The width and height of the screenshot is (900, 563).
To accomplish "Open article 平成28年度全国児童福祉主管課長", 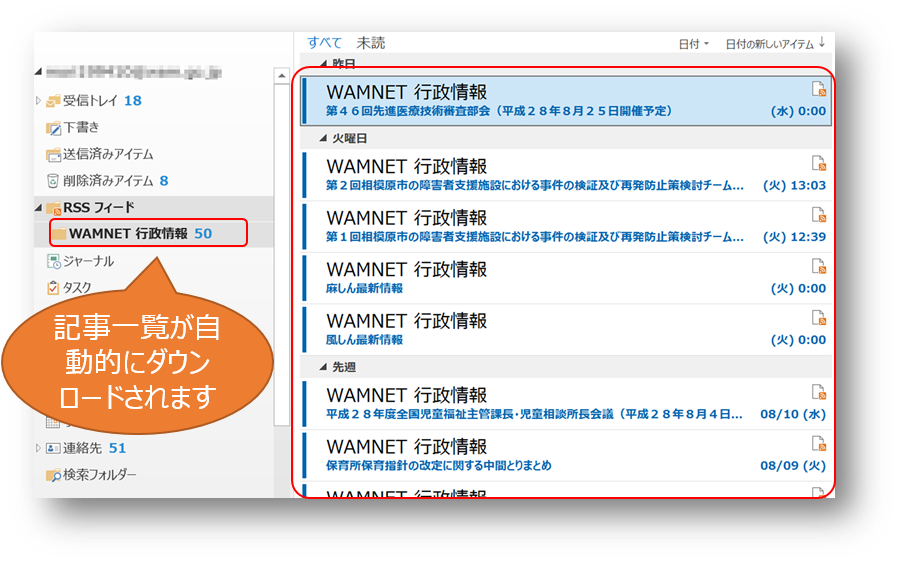I will click(x=566, y=404).
